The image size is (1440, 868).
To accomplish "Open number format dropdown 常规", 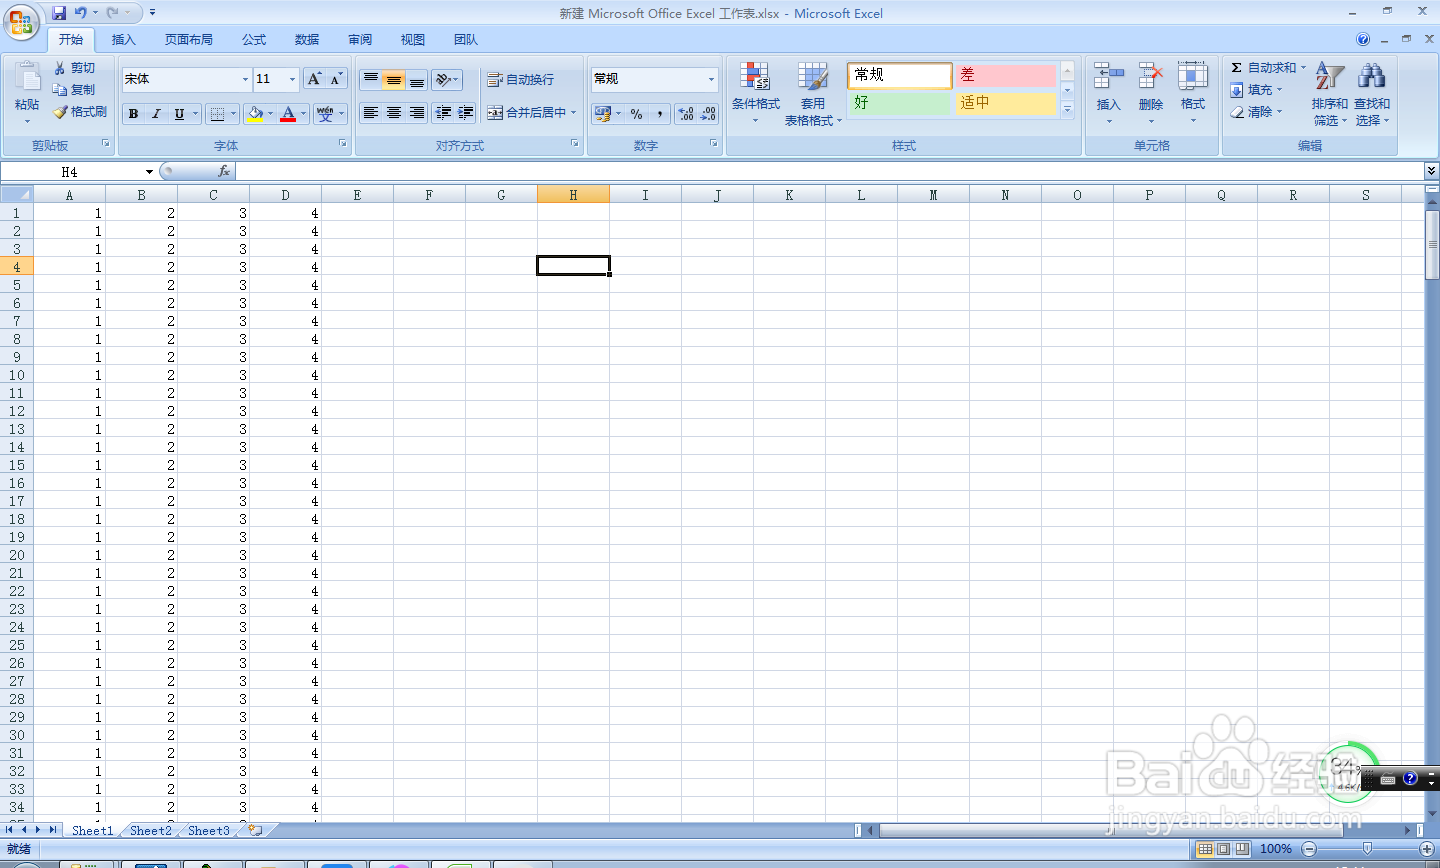I will click(x=711, y=79).
